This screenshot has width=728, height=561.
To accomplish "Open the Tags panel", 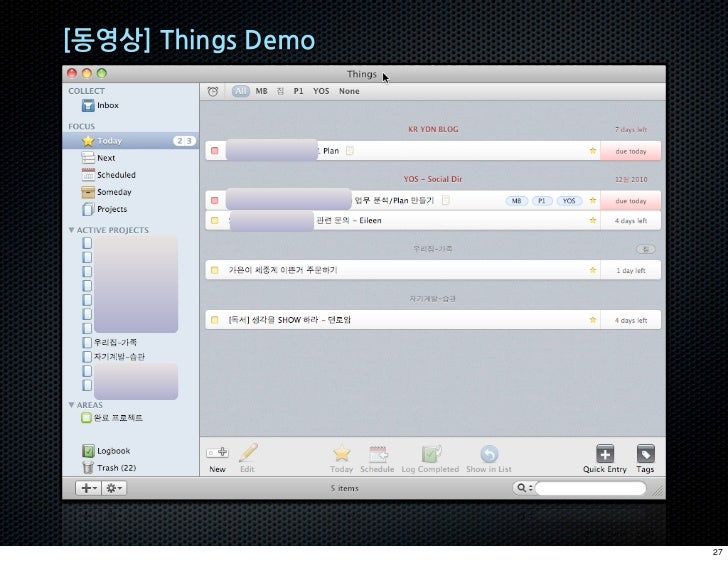I will pyautogui.click(x=645, y=454).
